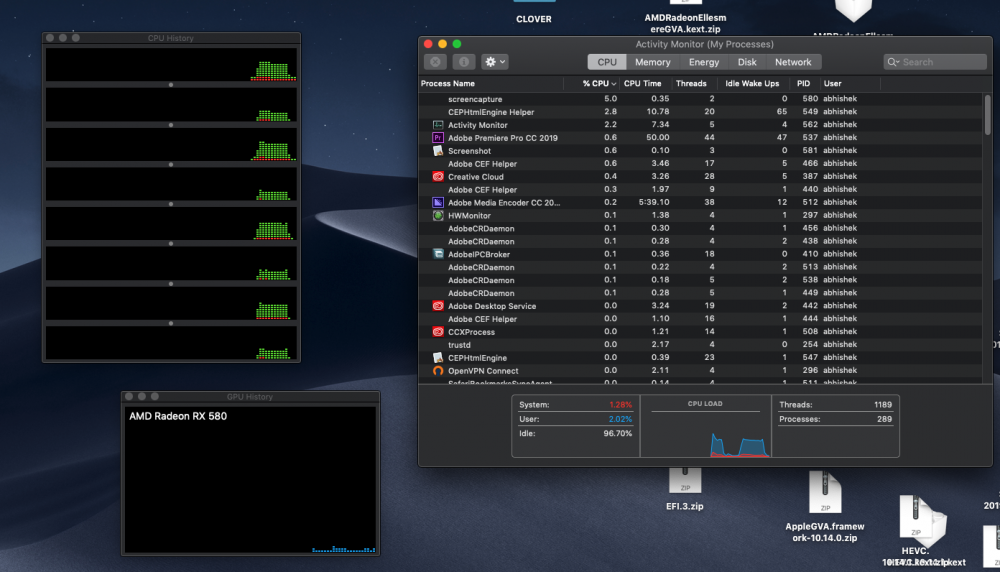Select the Creative Cloud process icon
The width and height of the screenshot is (1000, 572).
click(x=438, y=177)
